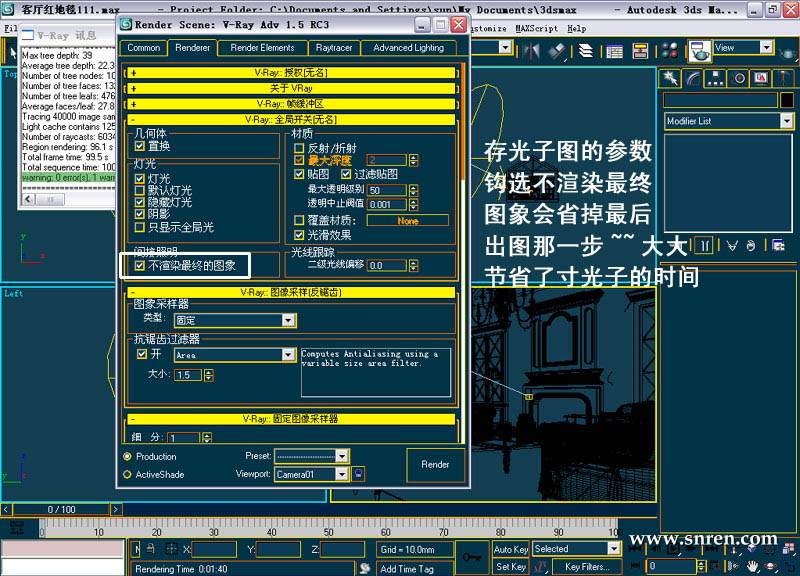The width and height of the screenshot is (800, 576).
Task: Switch to the Raytracer tab
Action: pyautogui.click(x=334, y=48)
